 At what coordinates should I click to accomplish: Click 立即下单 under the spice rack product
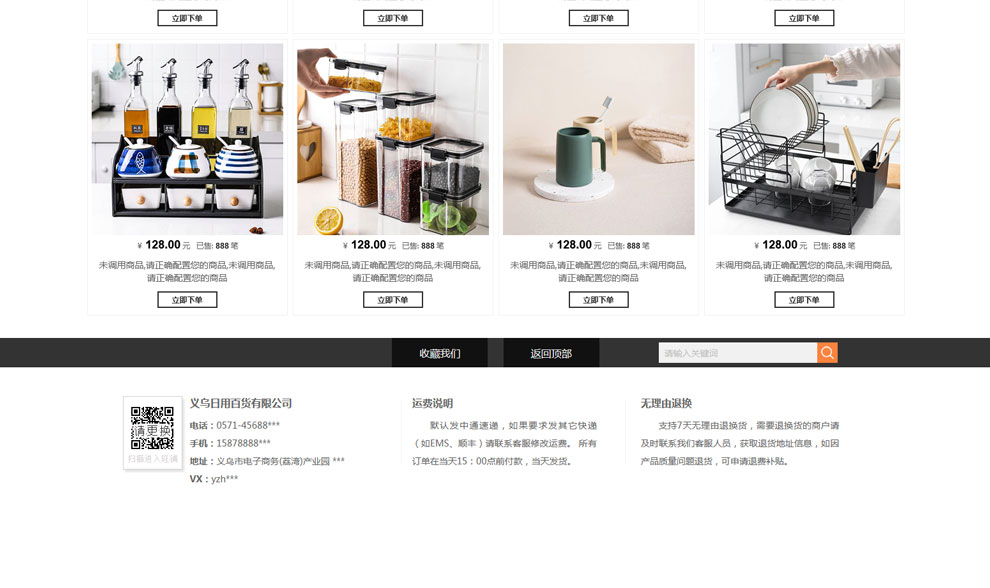click(188, 300)
